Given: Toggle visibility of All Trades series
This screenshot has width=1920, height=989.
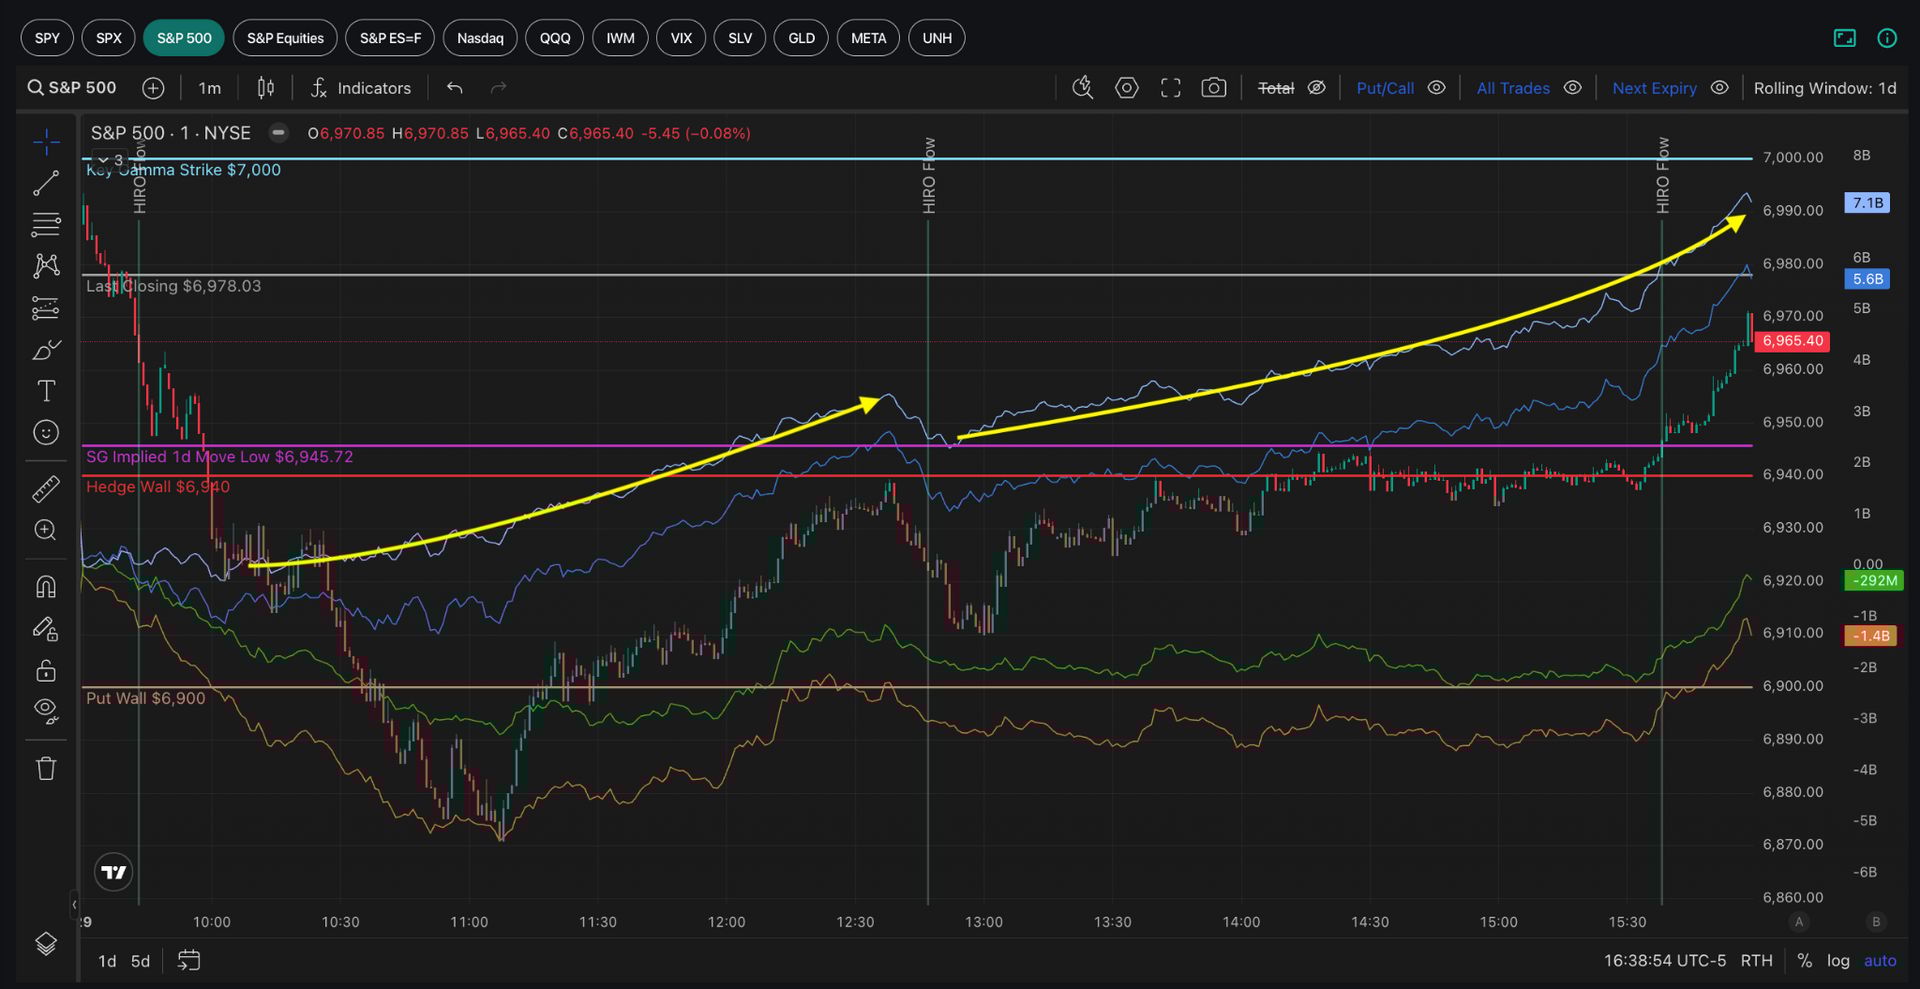Looking at the screenshot, I should (x=1572, y=88).
